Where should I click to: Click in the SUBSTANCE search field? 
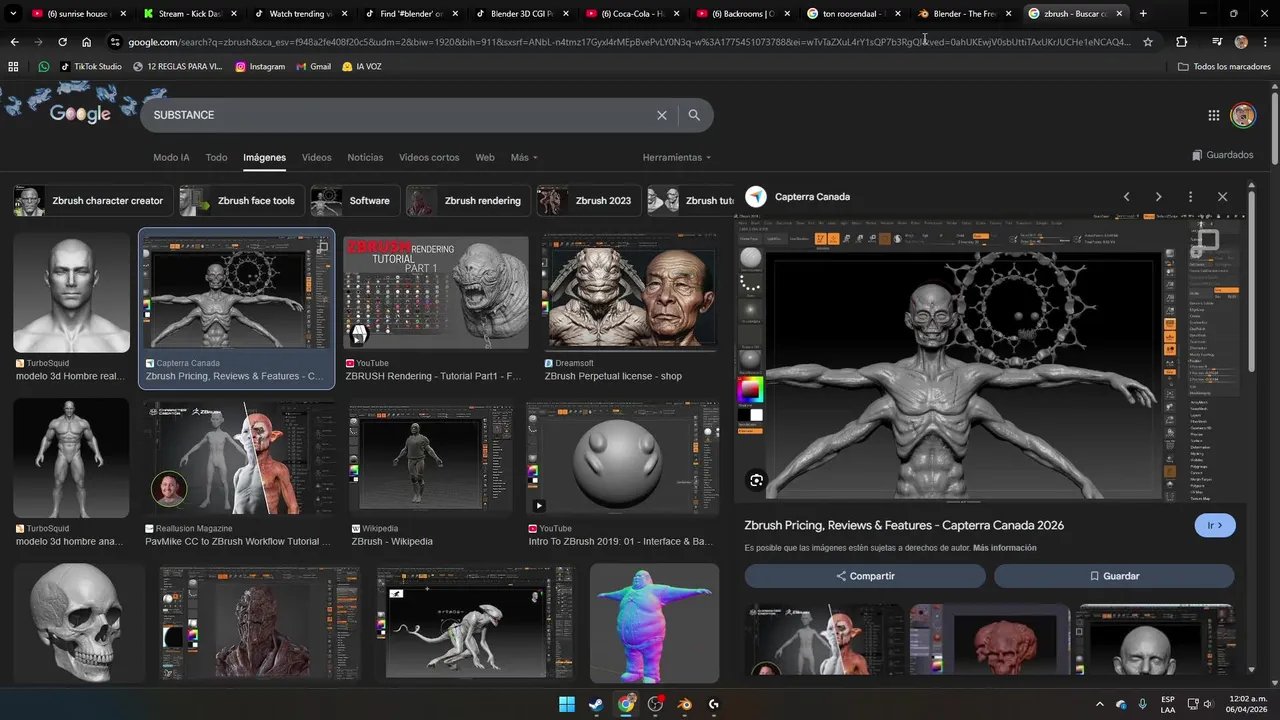(400, 115)
